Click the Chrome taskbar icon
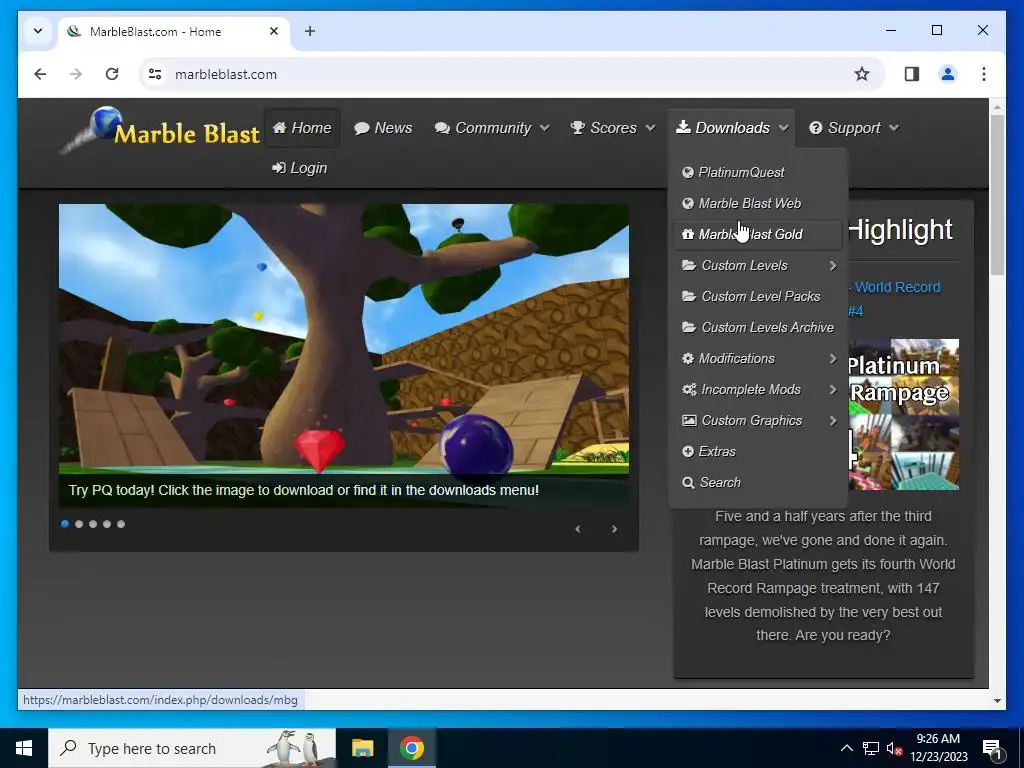The height and width of the screenshot is (768, 1024). 411,748
